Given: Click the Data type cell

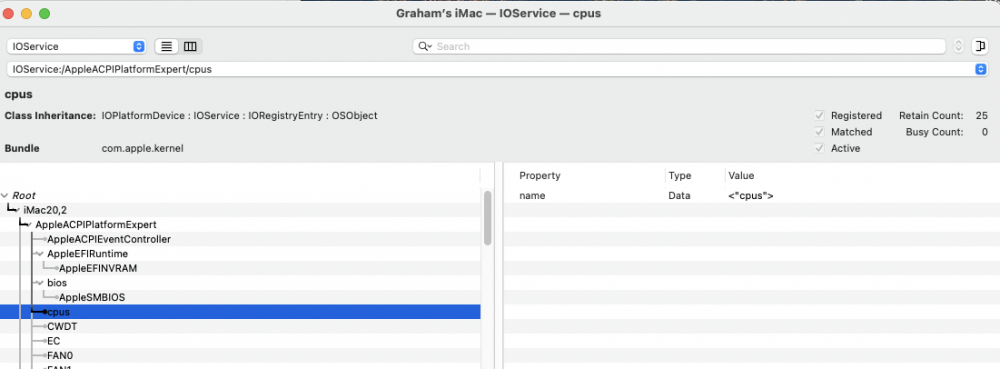Looking at the screenshot, I should pos(679,196).
